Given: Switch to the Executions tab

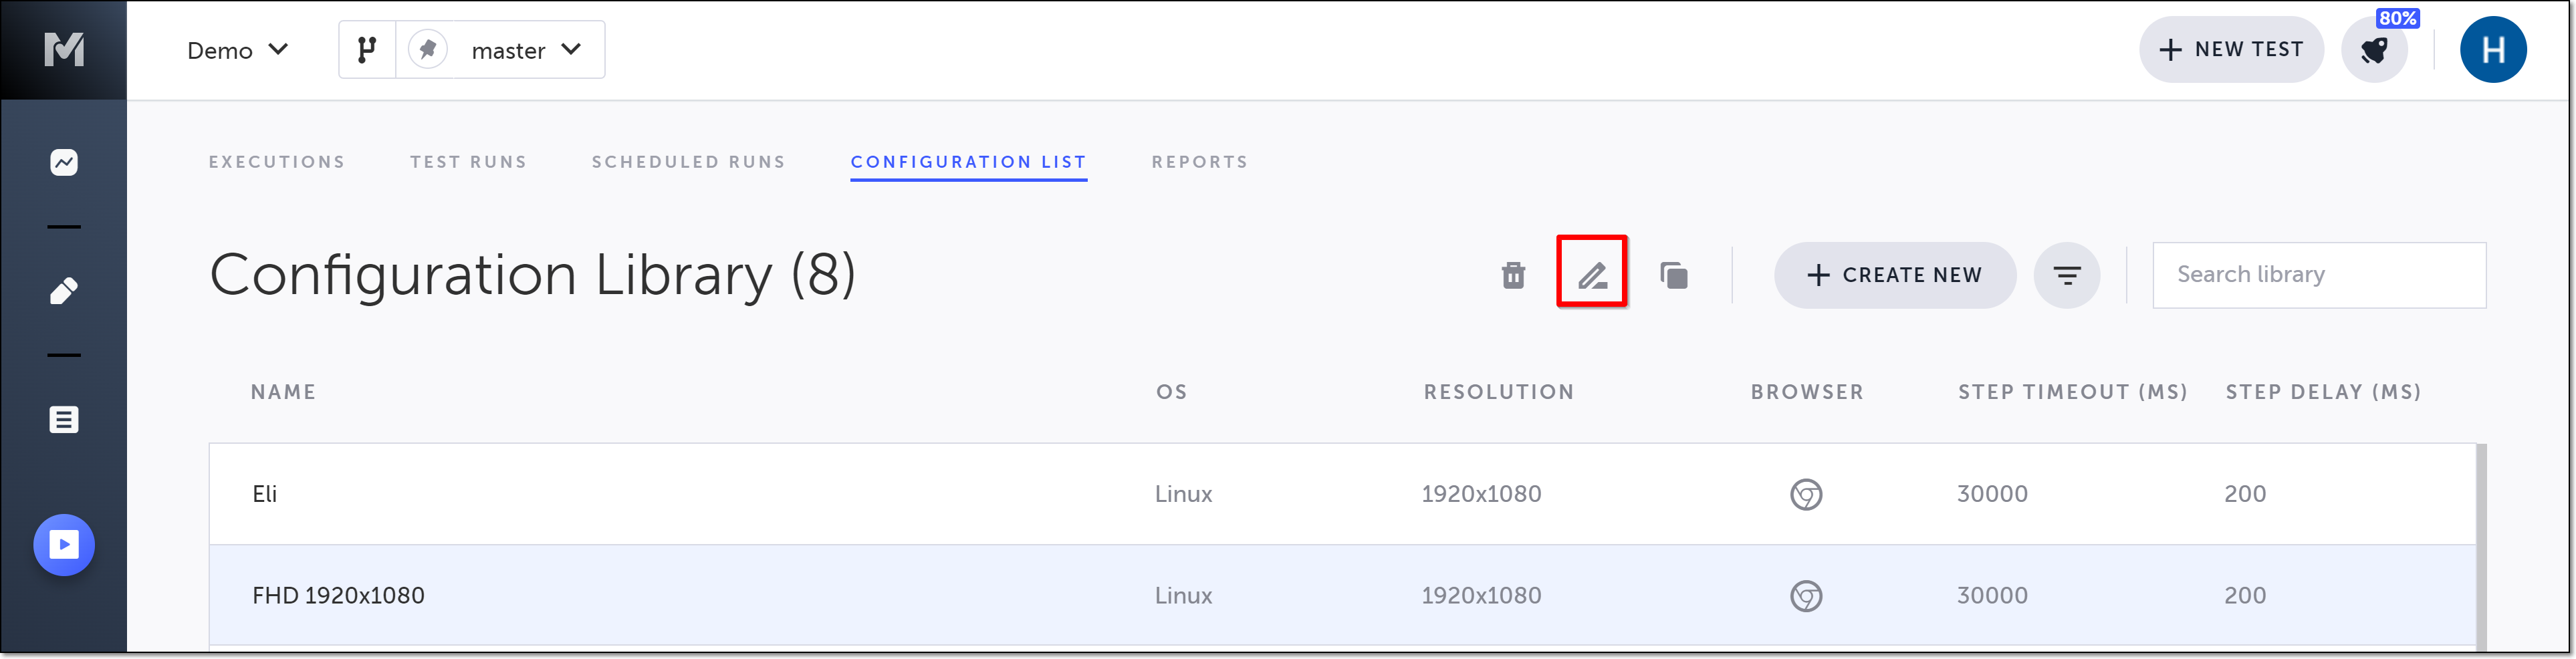Looking at the screenshot, I should [276, 162].
